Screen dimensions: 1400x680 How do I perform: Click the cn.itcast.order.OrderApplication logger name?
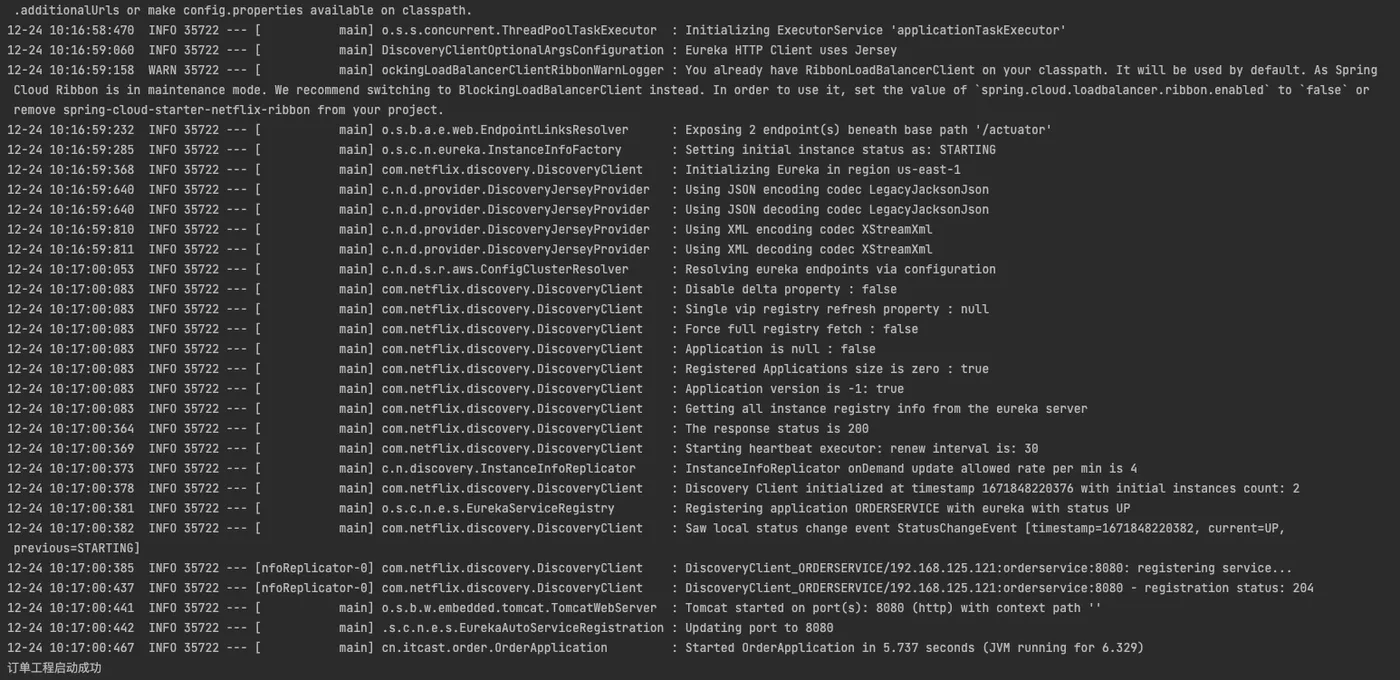494,648
